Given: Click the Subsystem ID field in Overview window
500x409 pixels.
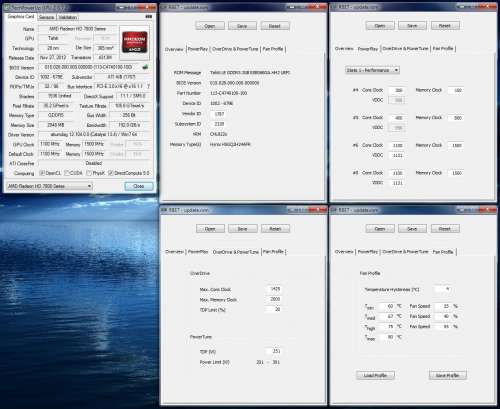Looking at the screenshot, I should [219, 124].
